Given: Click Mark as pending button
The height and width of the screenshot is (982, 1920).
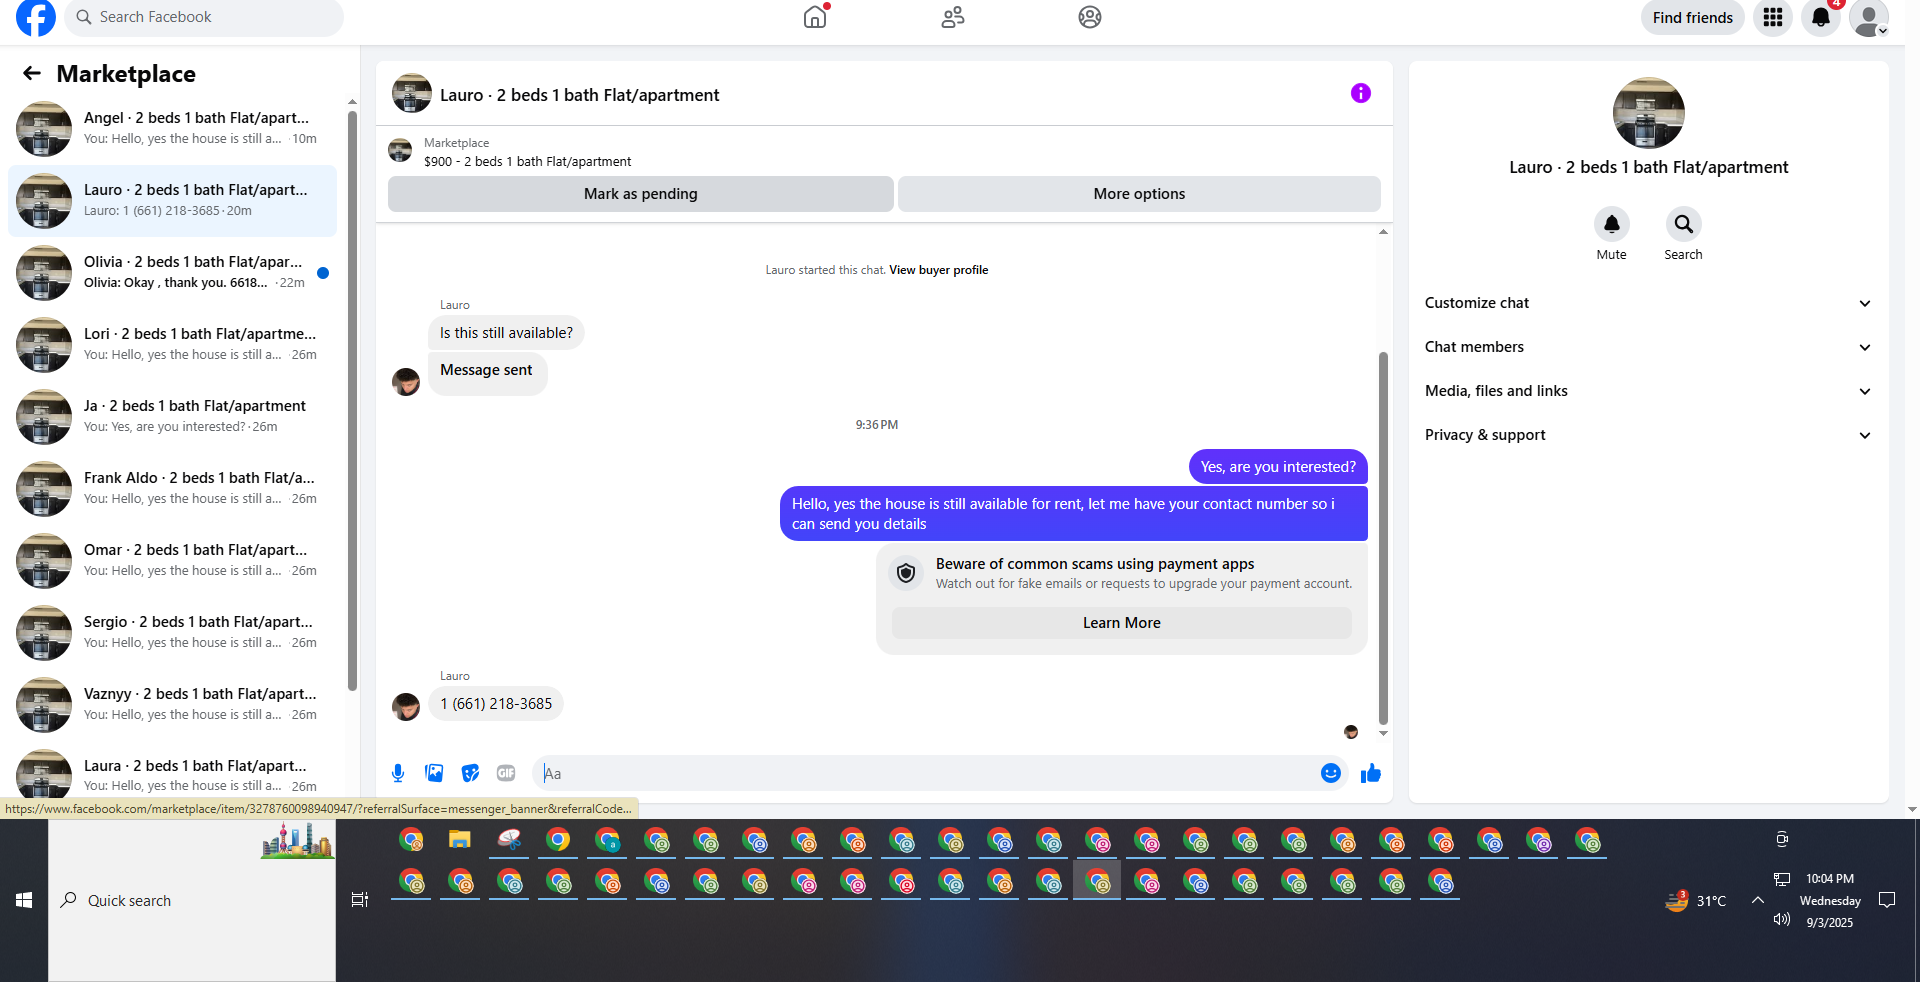Looking at the screenshot, I should (x=641, y=194).
